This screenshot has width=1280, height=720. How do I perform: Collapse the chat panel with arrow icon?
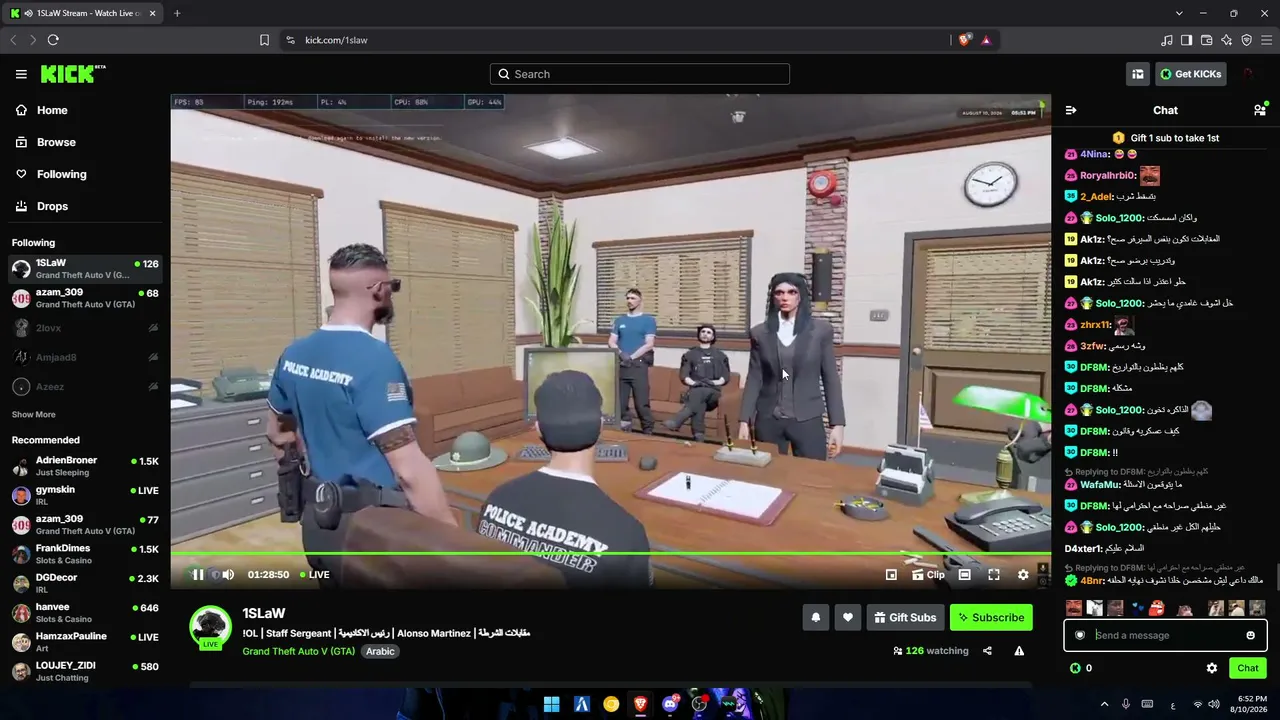tap(1071, 110)
